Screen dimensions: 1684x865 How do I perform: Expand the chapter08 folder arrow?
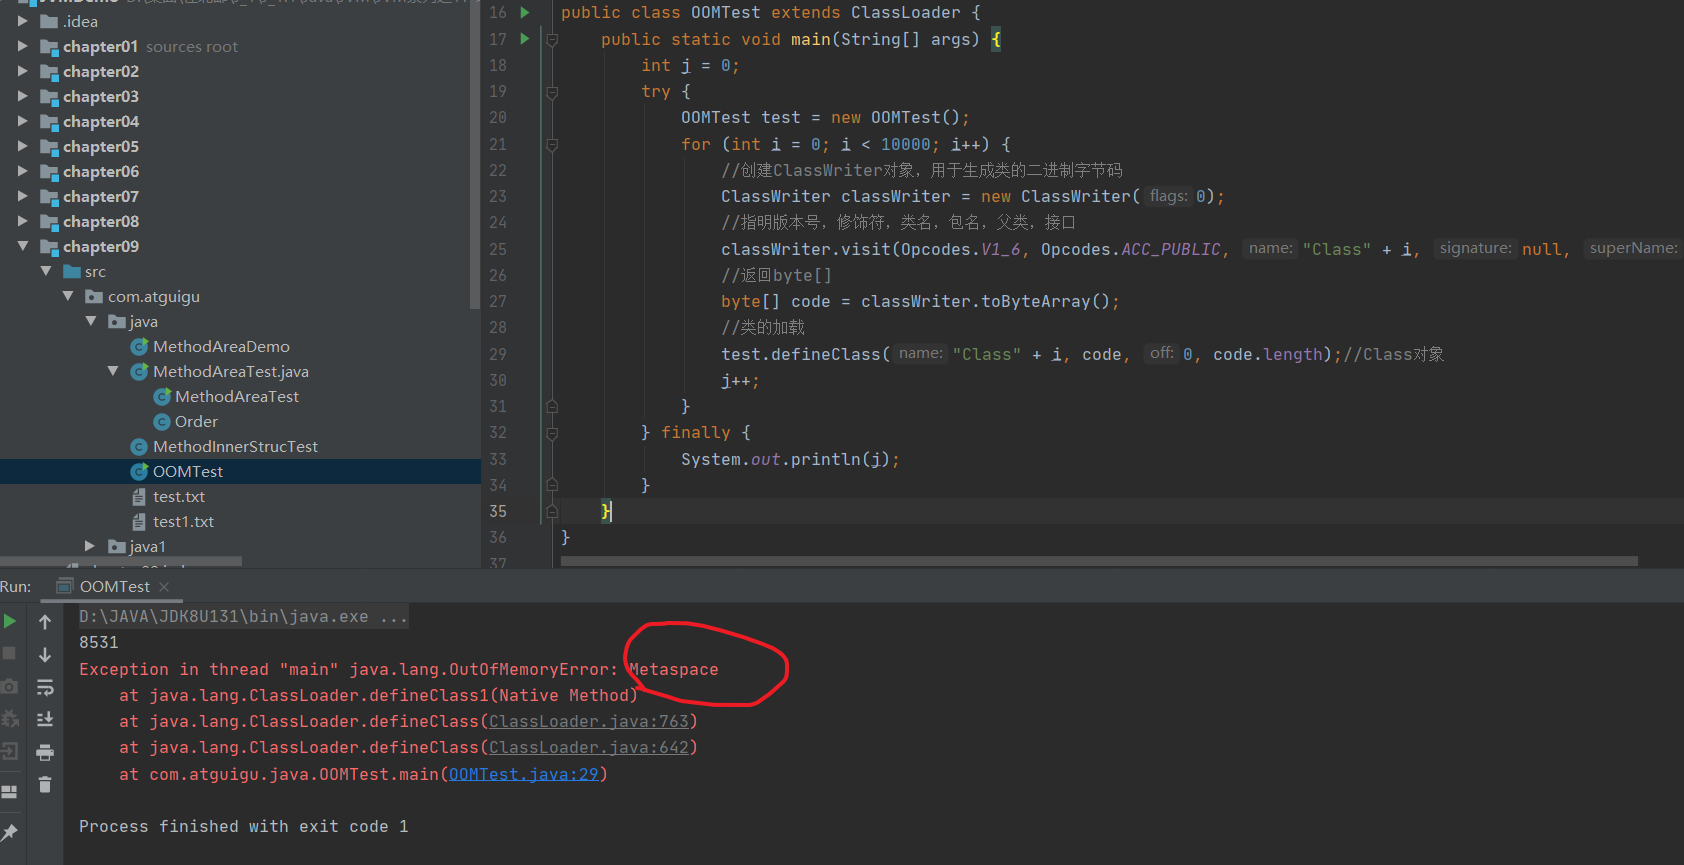[x=23, y=221]
